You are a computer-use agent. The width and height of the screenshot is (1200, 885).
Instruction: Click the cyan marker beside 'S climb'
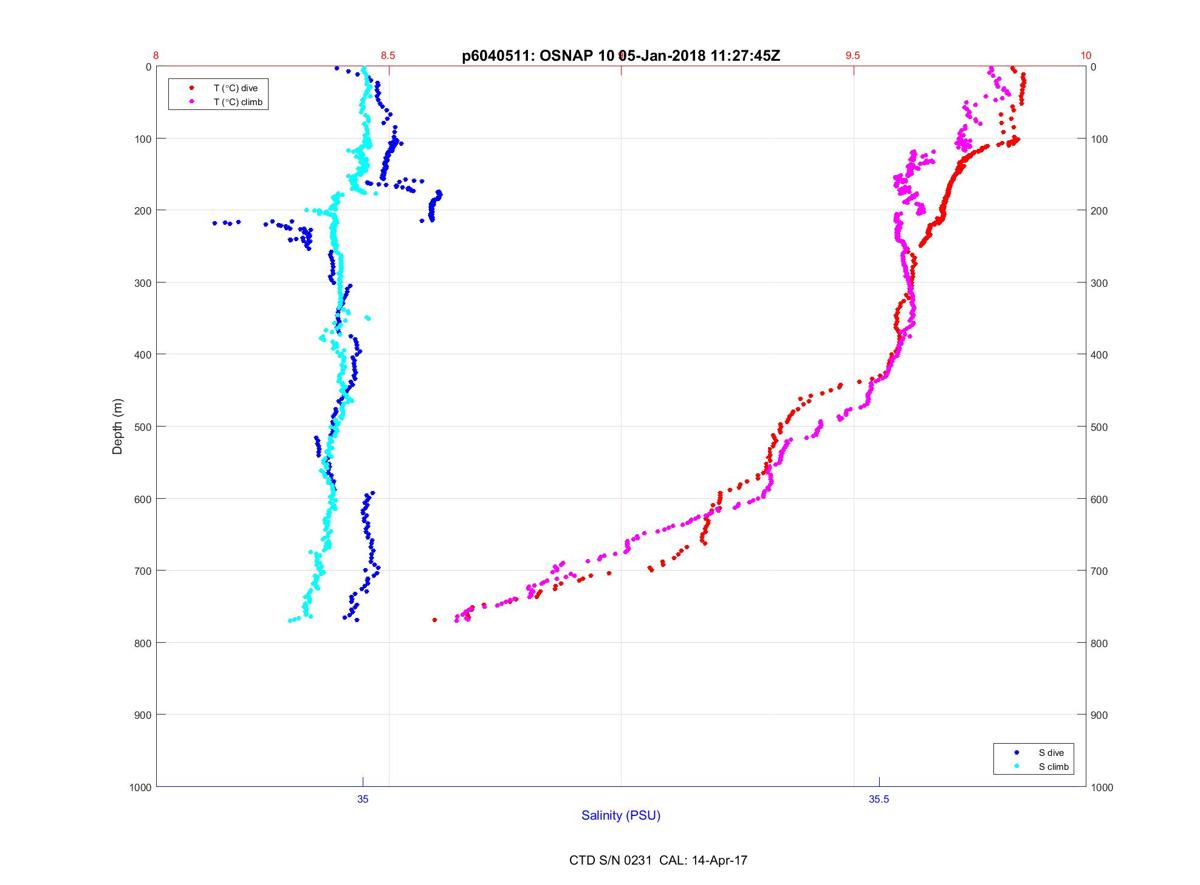[1015, 766]
